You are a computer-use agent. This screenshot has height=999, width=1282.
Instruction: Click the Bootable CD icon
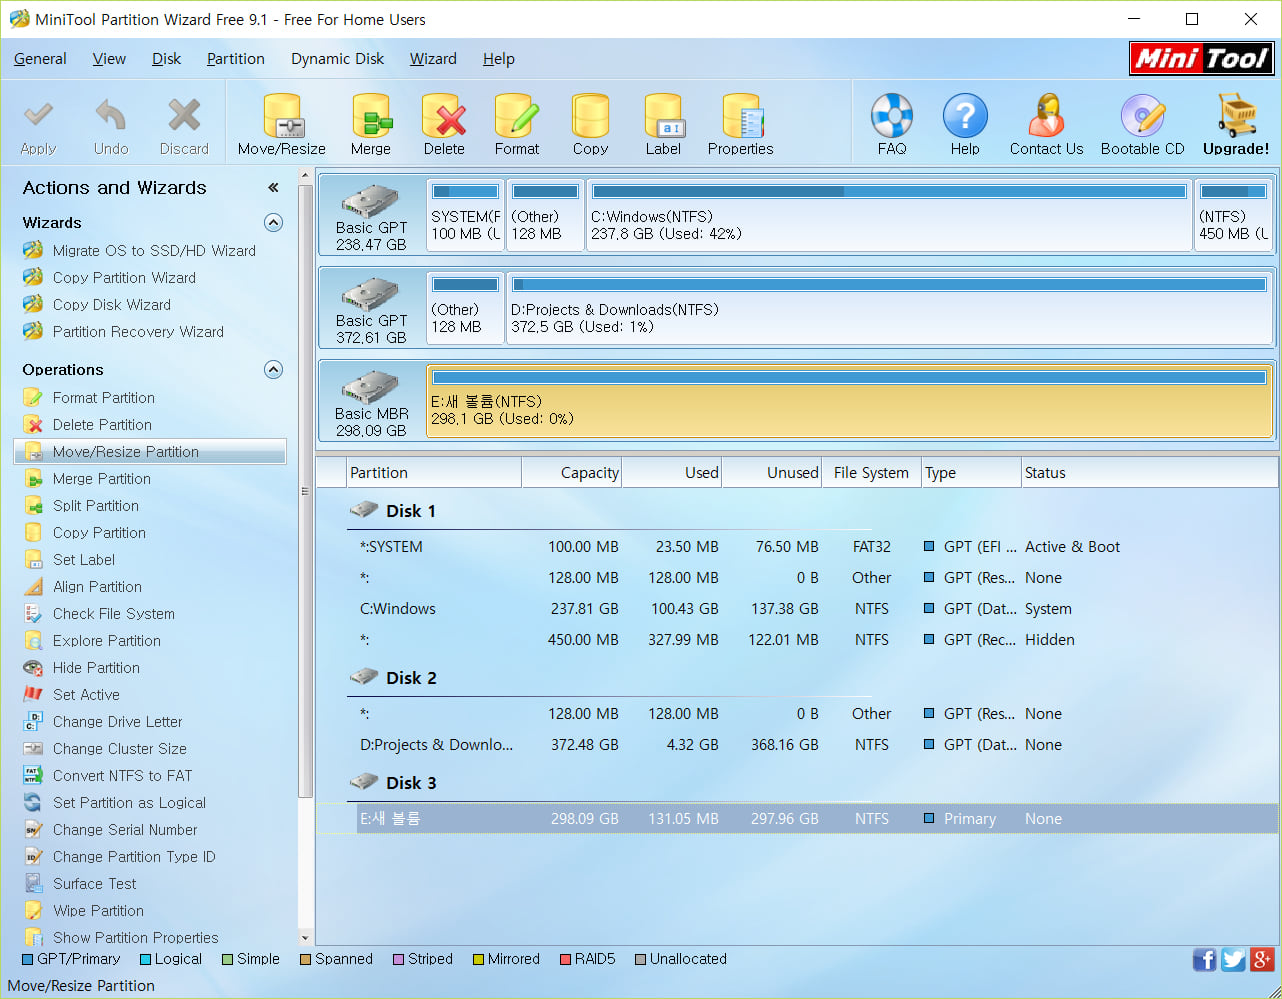click(x=1143, y=116)
